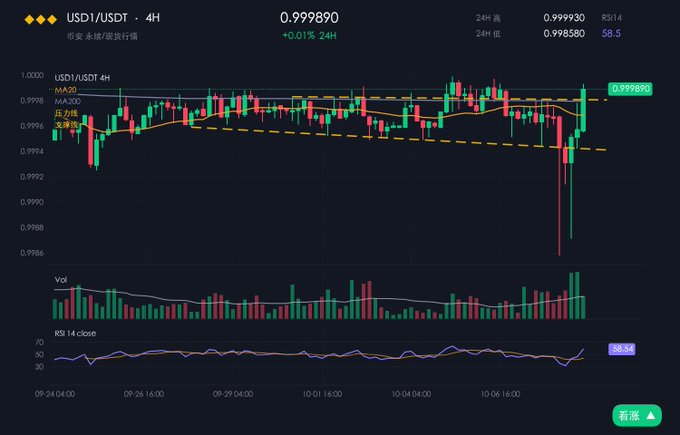Click the 24H high value 0.999930
The height and width of the screenshot is (435, 680).
click(564, 18)
